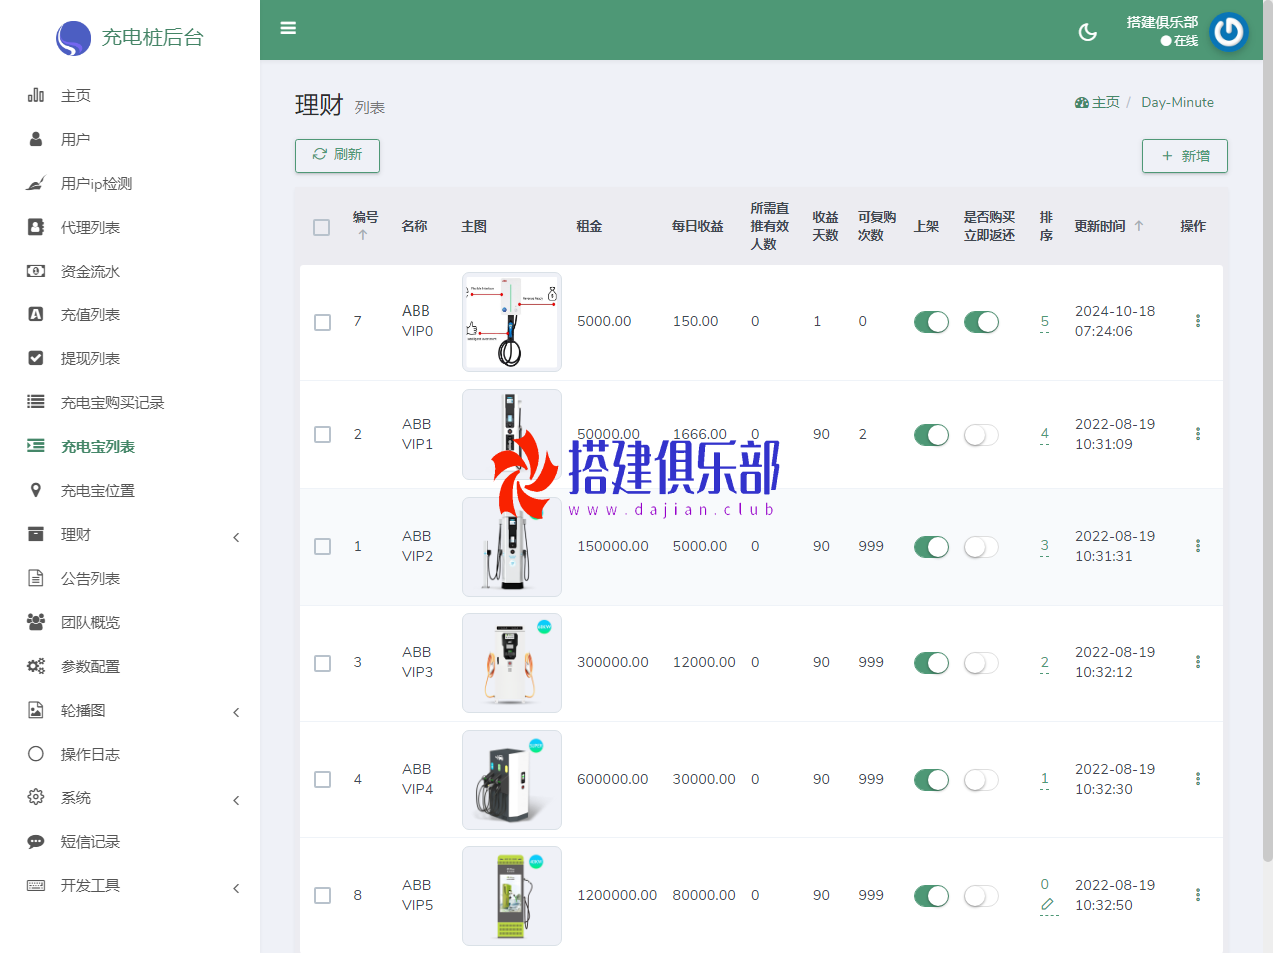The height and width of the screenshot is (953, 1273).
Task: Click the 主页 bar chart sidebar icon
Action: pyautogui.click(x=36, y=95)
